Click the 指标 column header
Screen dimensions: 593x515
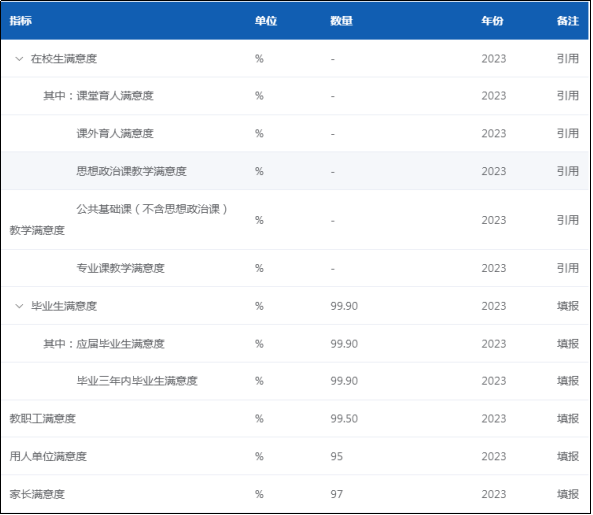coord(20,20)
